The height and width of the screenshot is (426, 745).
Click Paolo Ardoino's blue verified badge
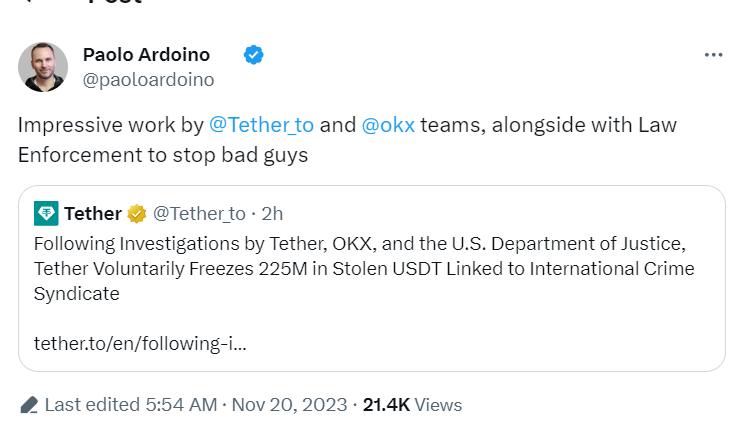pyautogui.click(x=254, y=55)
